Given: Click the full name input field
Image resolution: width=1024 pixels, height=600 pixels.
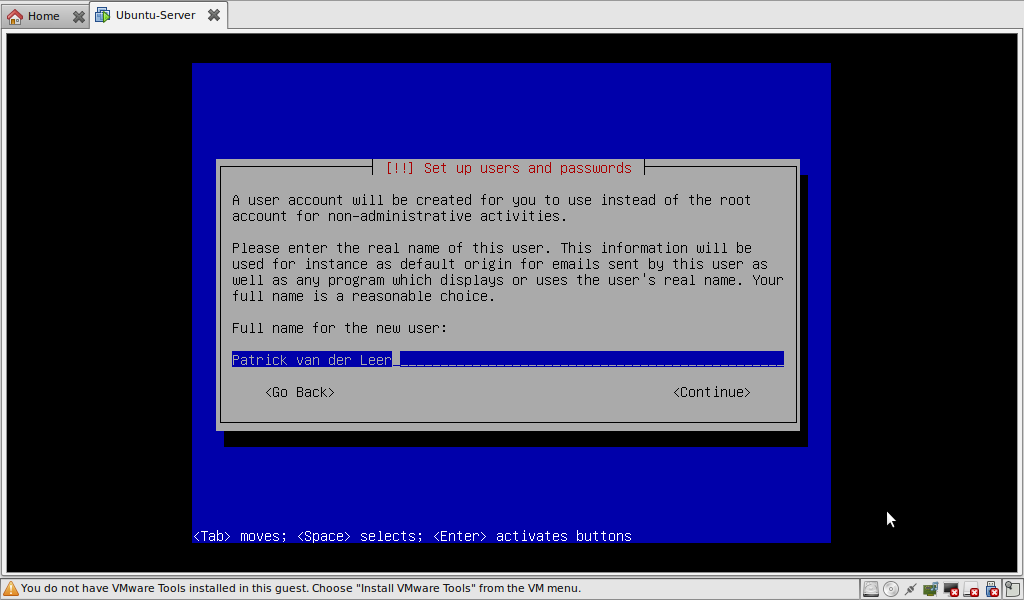Looking at the screenshot, I should click(x=507, y=359).
